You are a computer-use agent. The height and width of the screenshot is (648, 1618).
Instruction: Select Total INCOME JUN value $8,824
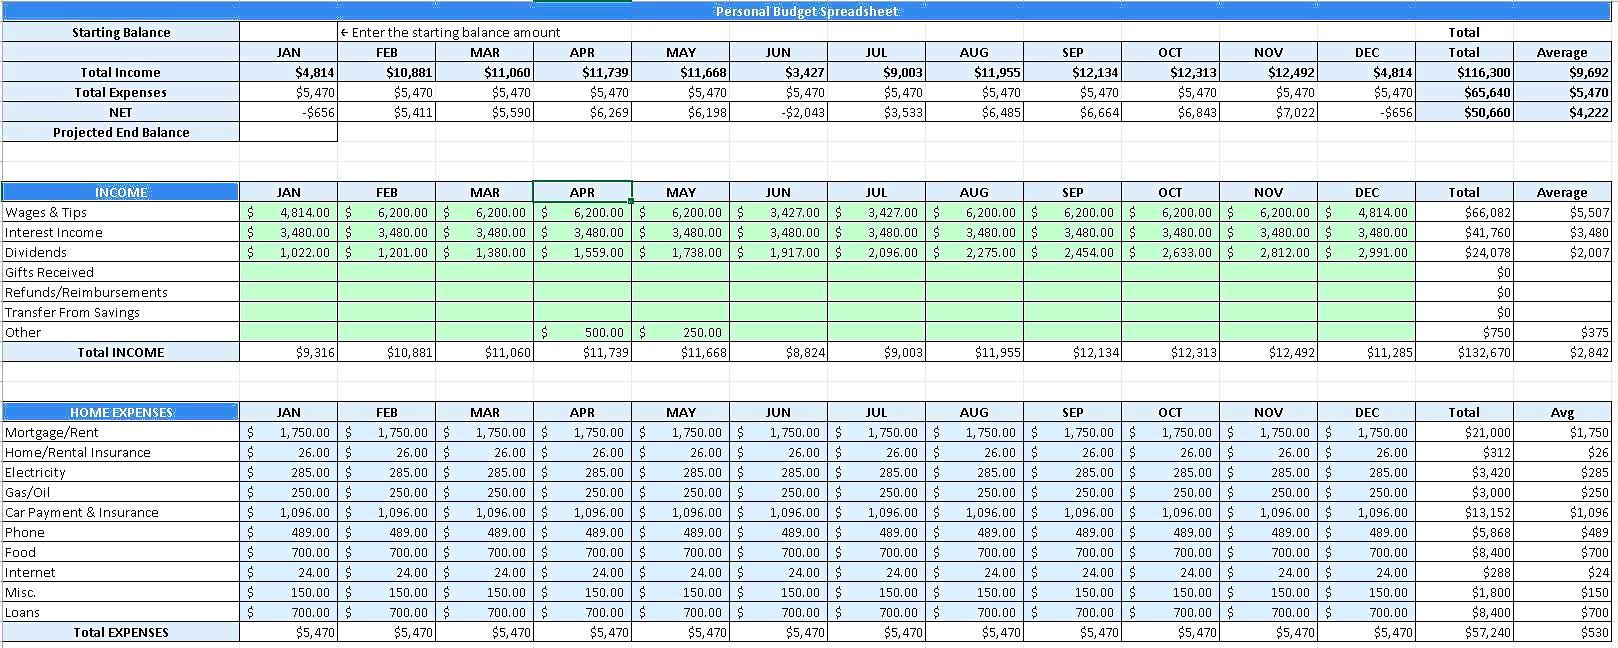pyautogui.click(x=778, y=352)
